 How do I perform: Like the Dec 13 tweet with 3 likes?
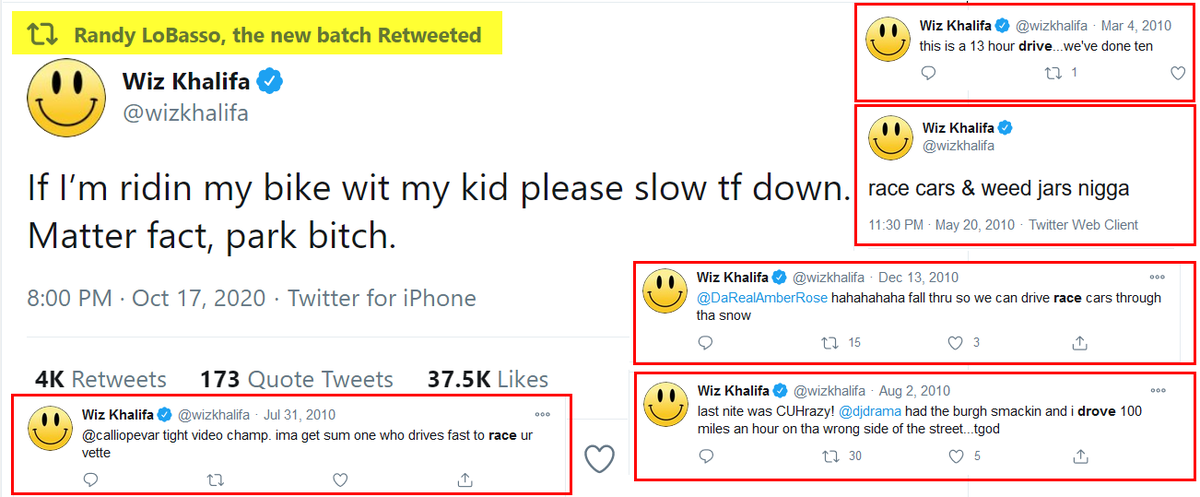coord(955,343)
